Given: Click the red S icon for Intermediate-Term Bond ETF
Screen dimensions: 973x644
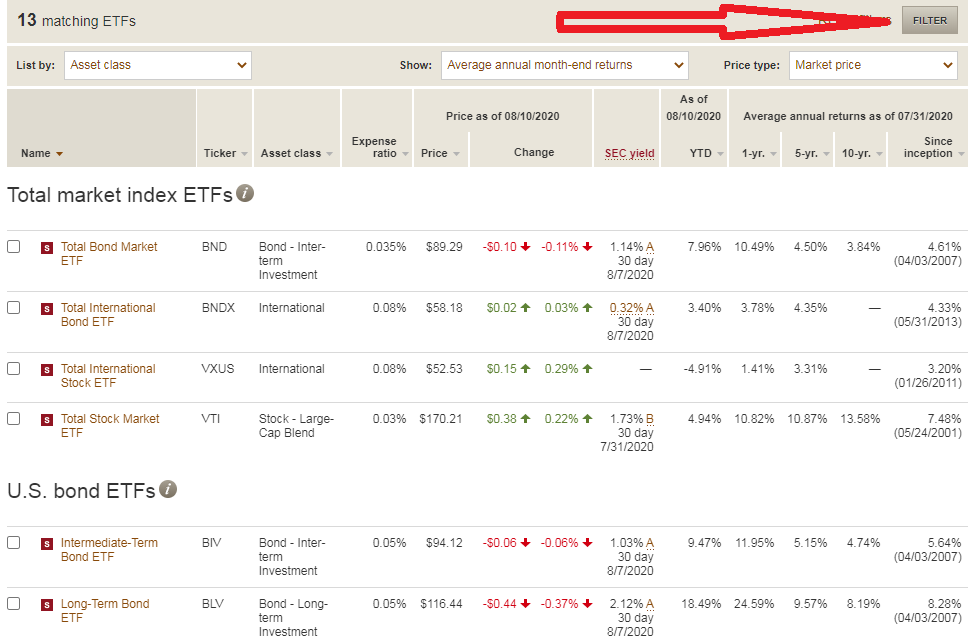Looking at the screenshot, I should click(x=47, y=544).
